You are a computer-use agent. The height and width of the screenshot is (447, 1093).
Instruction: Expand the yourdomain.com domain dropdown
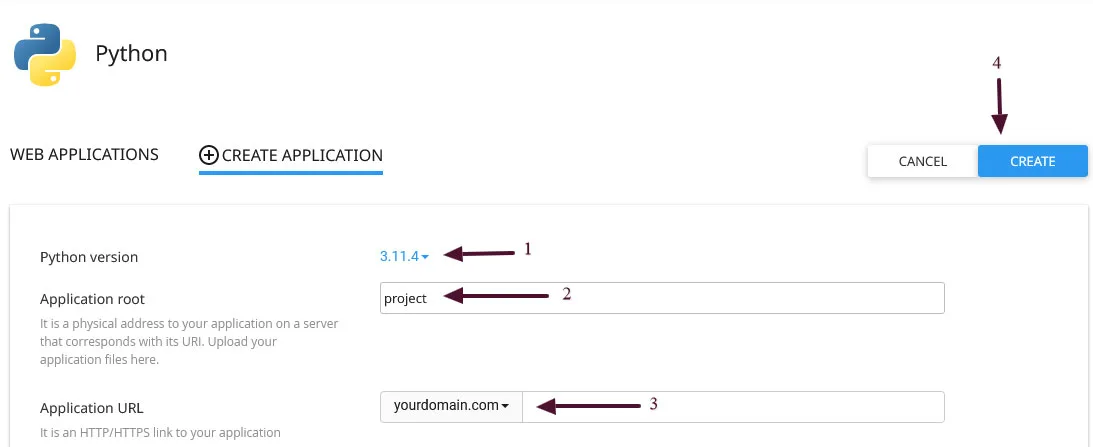(x=451, y=406)
